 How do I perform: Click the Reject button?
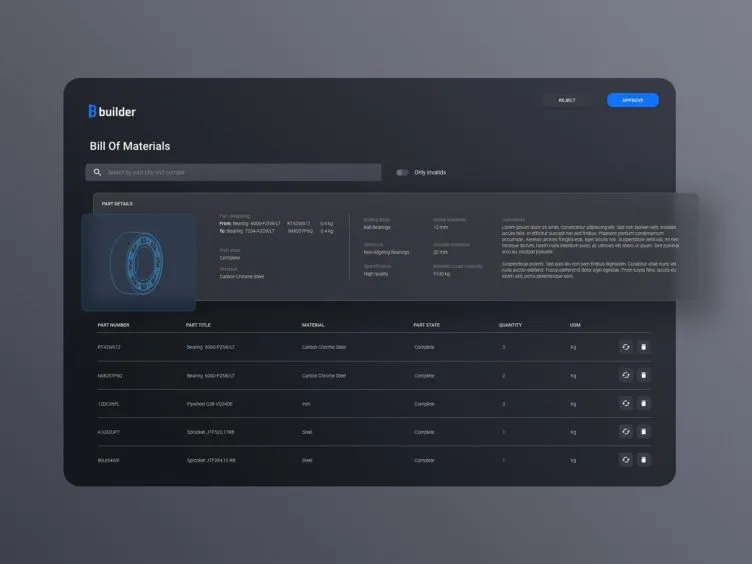(567, 100)
